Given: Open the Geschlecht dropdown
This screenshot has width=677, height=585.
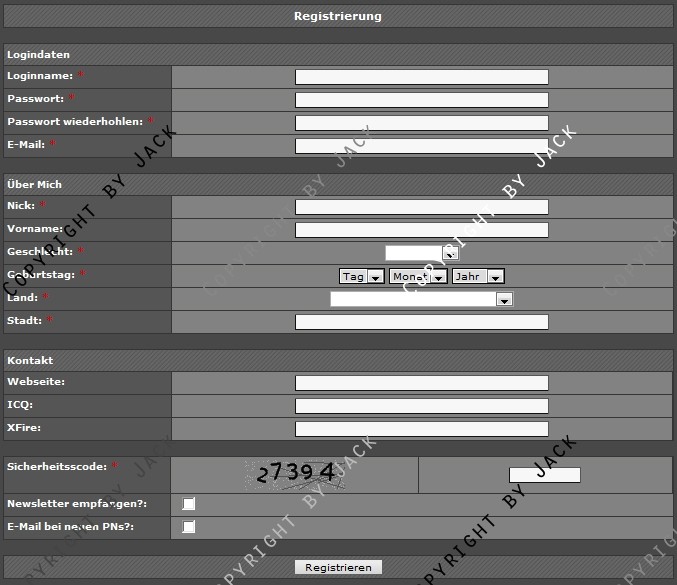Looking at the screenshot, I should (421, 253).
